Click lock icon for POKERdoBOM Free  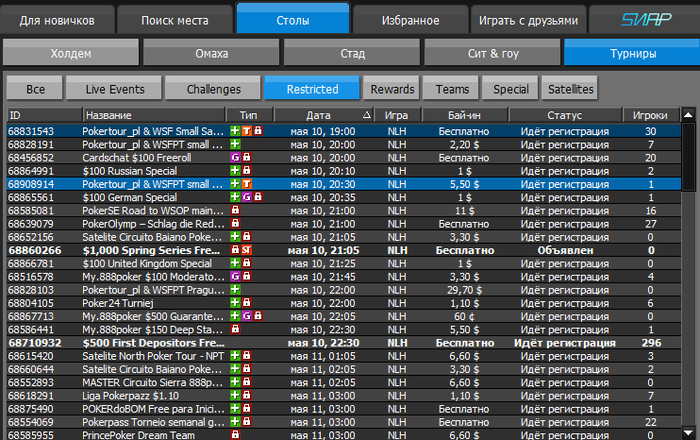(246, 408)
